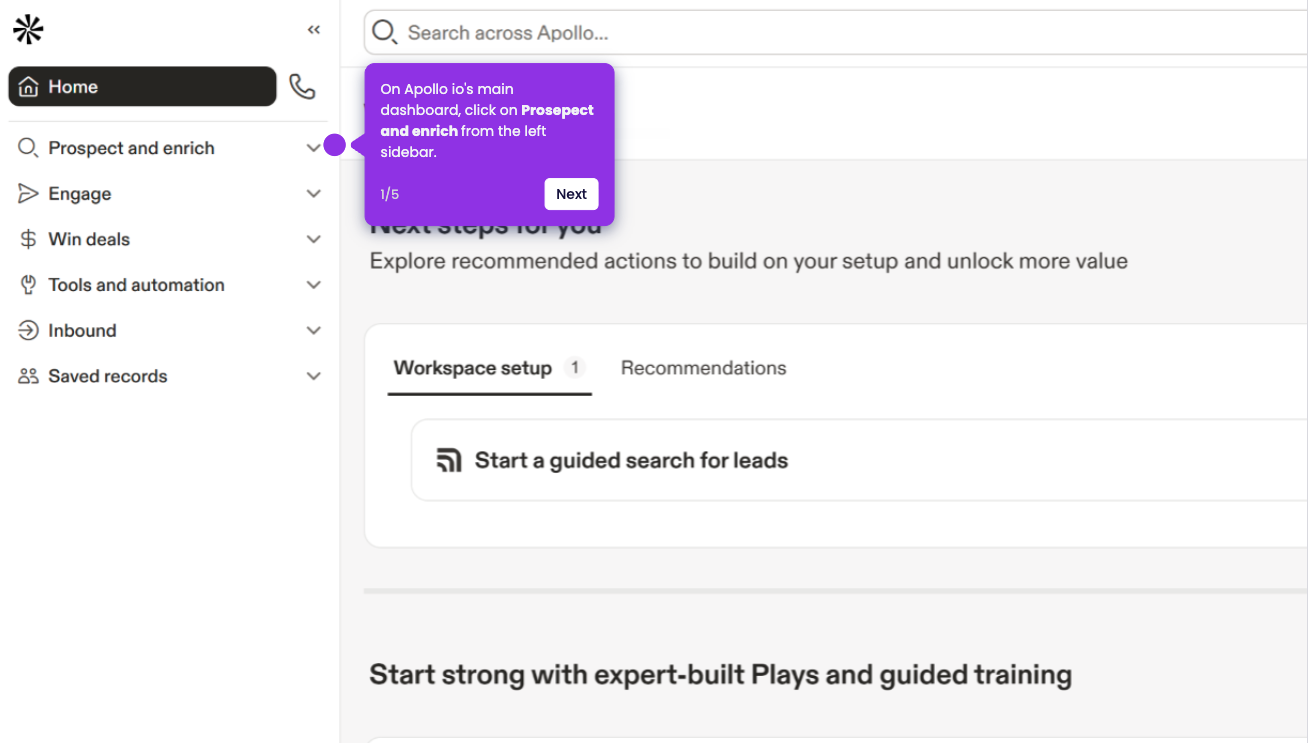The width and height of the screenshot is (1308, 743).
Task: Click the Win deals dollar icon
Action: click(28, 239)
